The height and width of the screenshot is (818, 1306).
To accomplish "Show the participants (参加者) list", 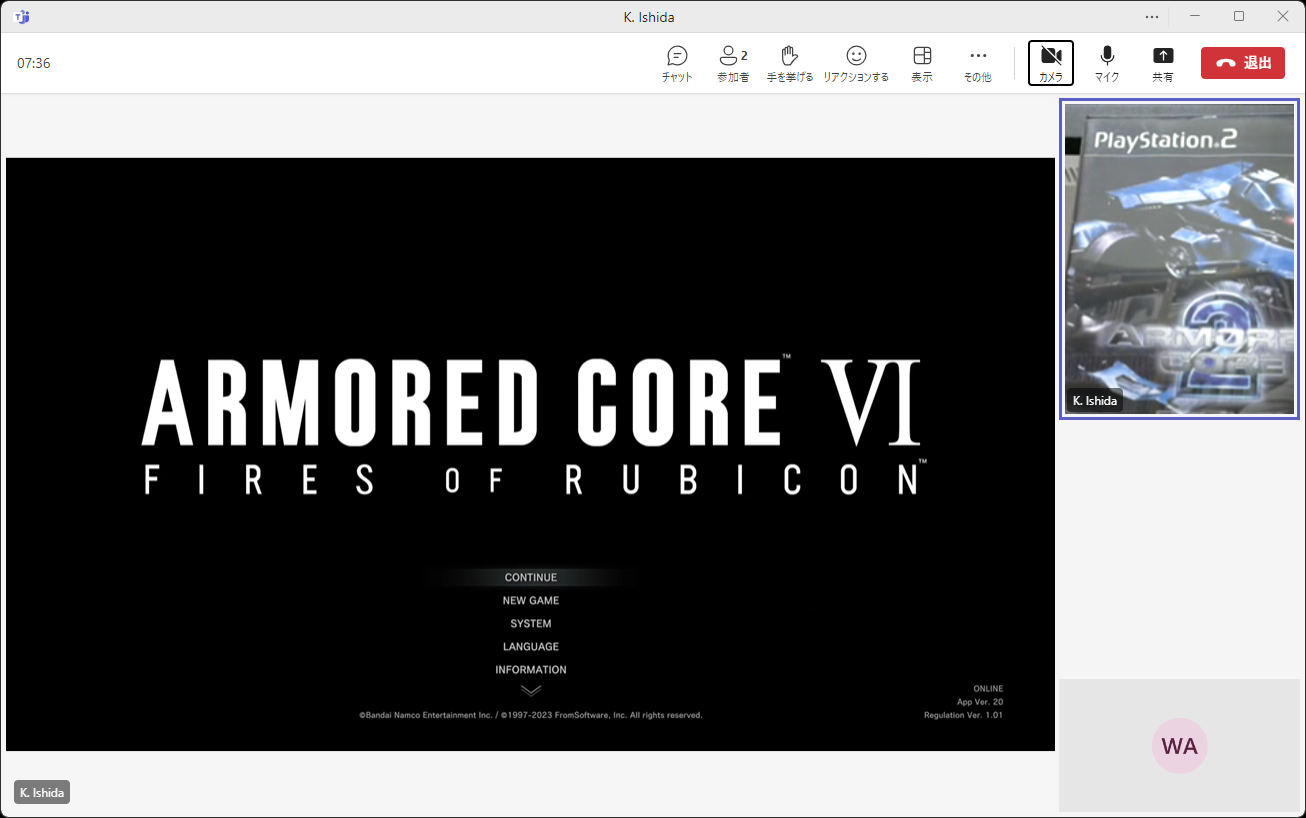I will pyautogui.click(x=733, y=63).
